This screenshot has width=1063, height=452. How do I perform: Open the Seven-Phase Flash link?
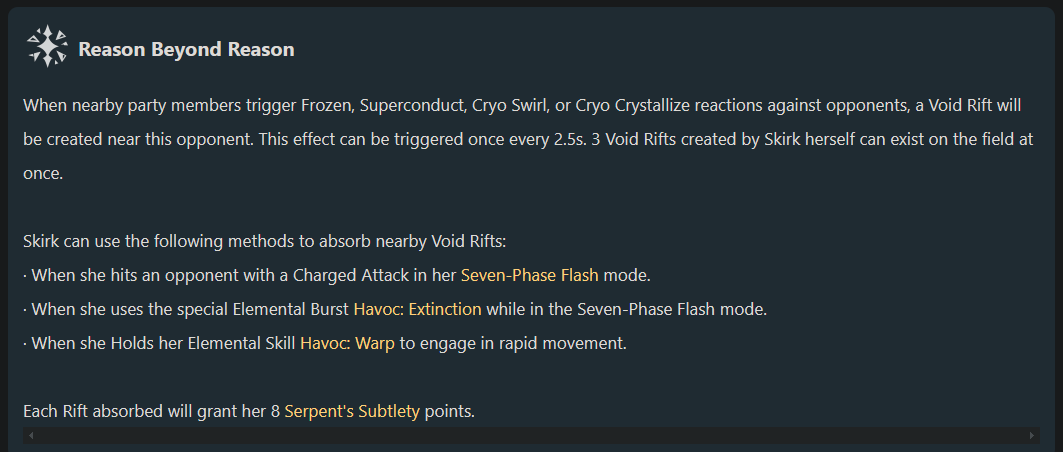(529, 275)
